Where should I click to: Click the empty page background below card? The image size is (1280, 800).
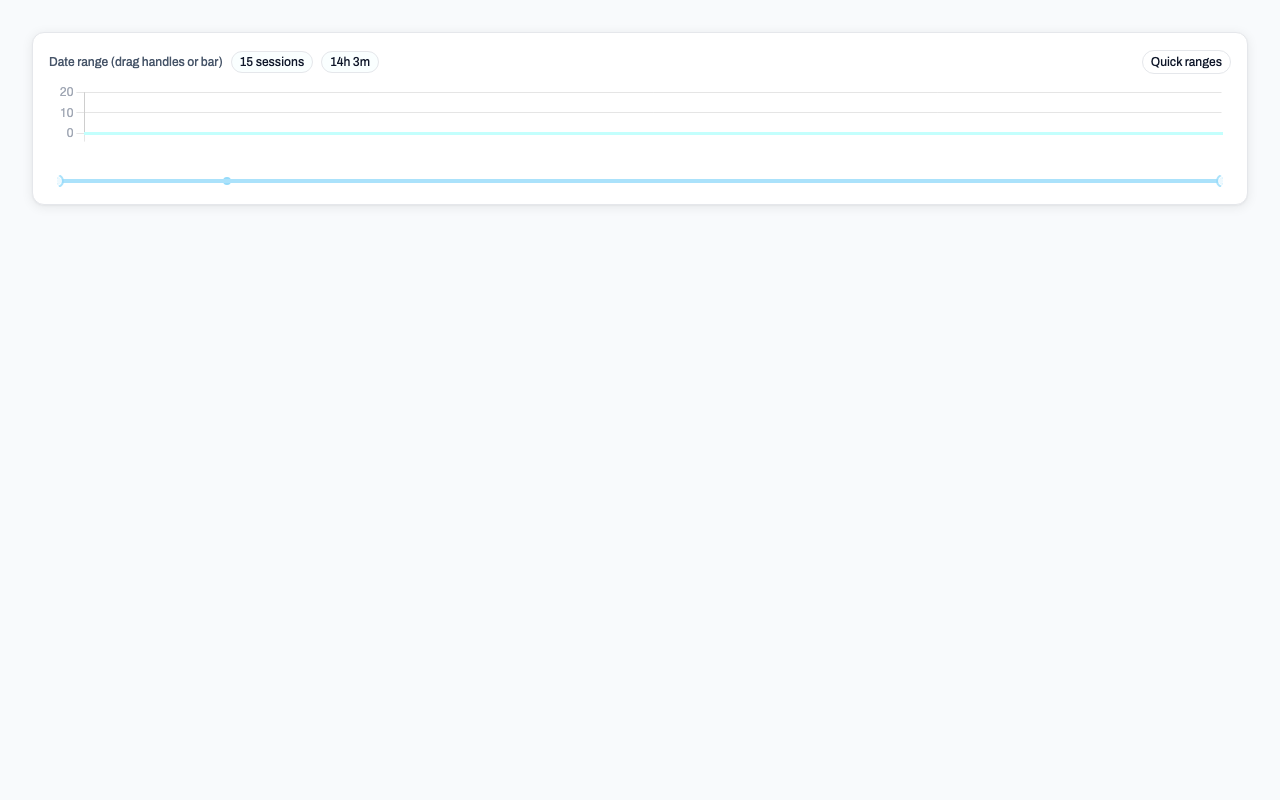(x=640, y=500)
